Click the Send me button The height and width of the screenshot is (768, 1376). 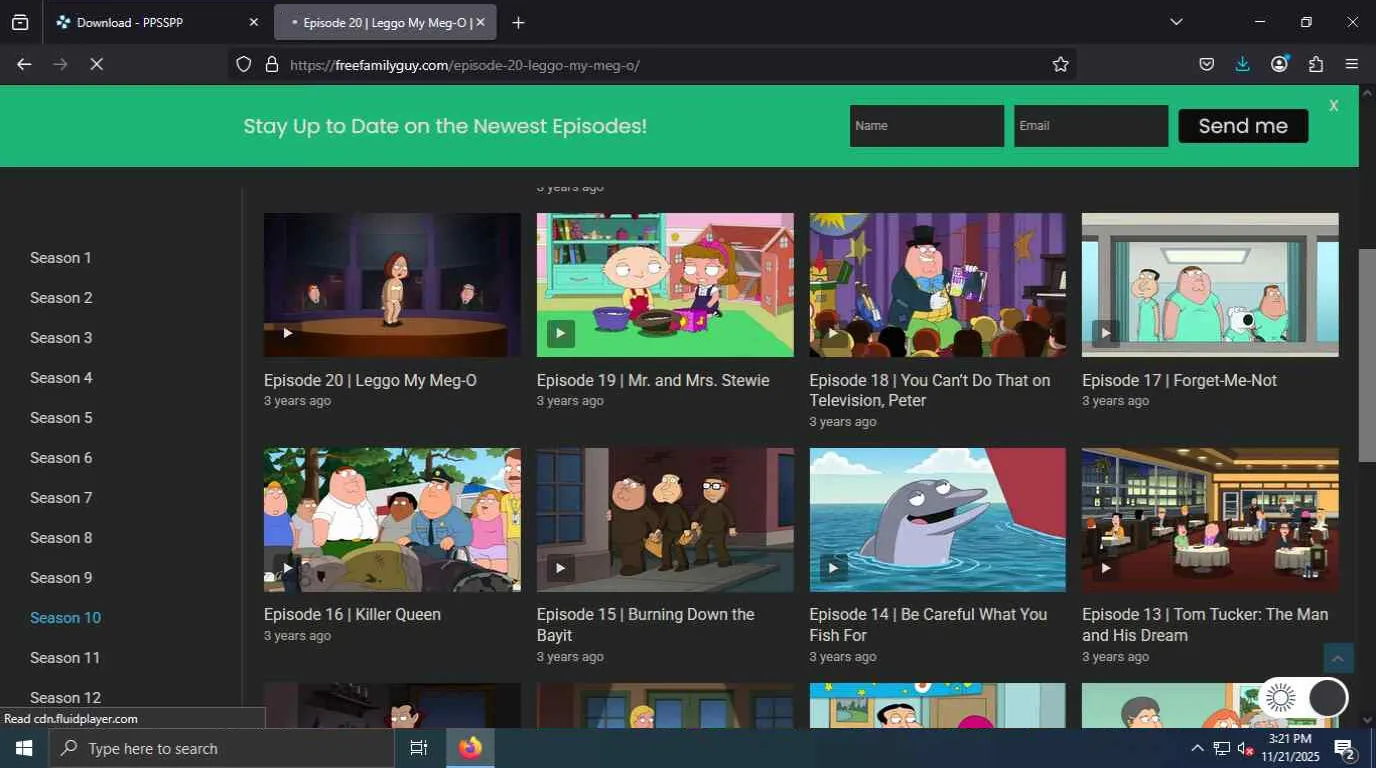coord(1243,126)
